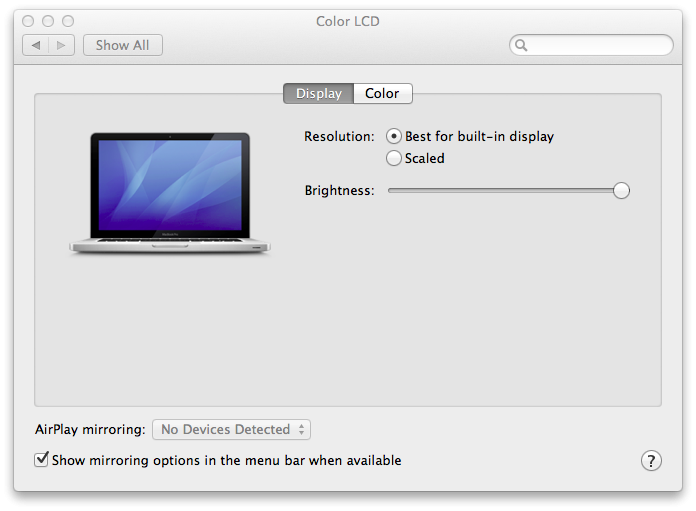The width and height of the screenshot is (696, 511).
Task: Switch to the Color tab
Action: click(382, 93)
